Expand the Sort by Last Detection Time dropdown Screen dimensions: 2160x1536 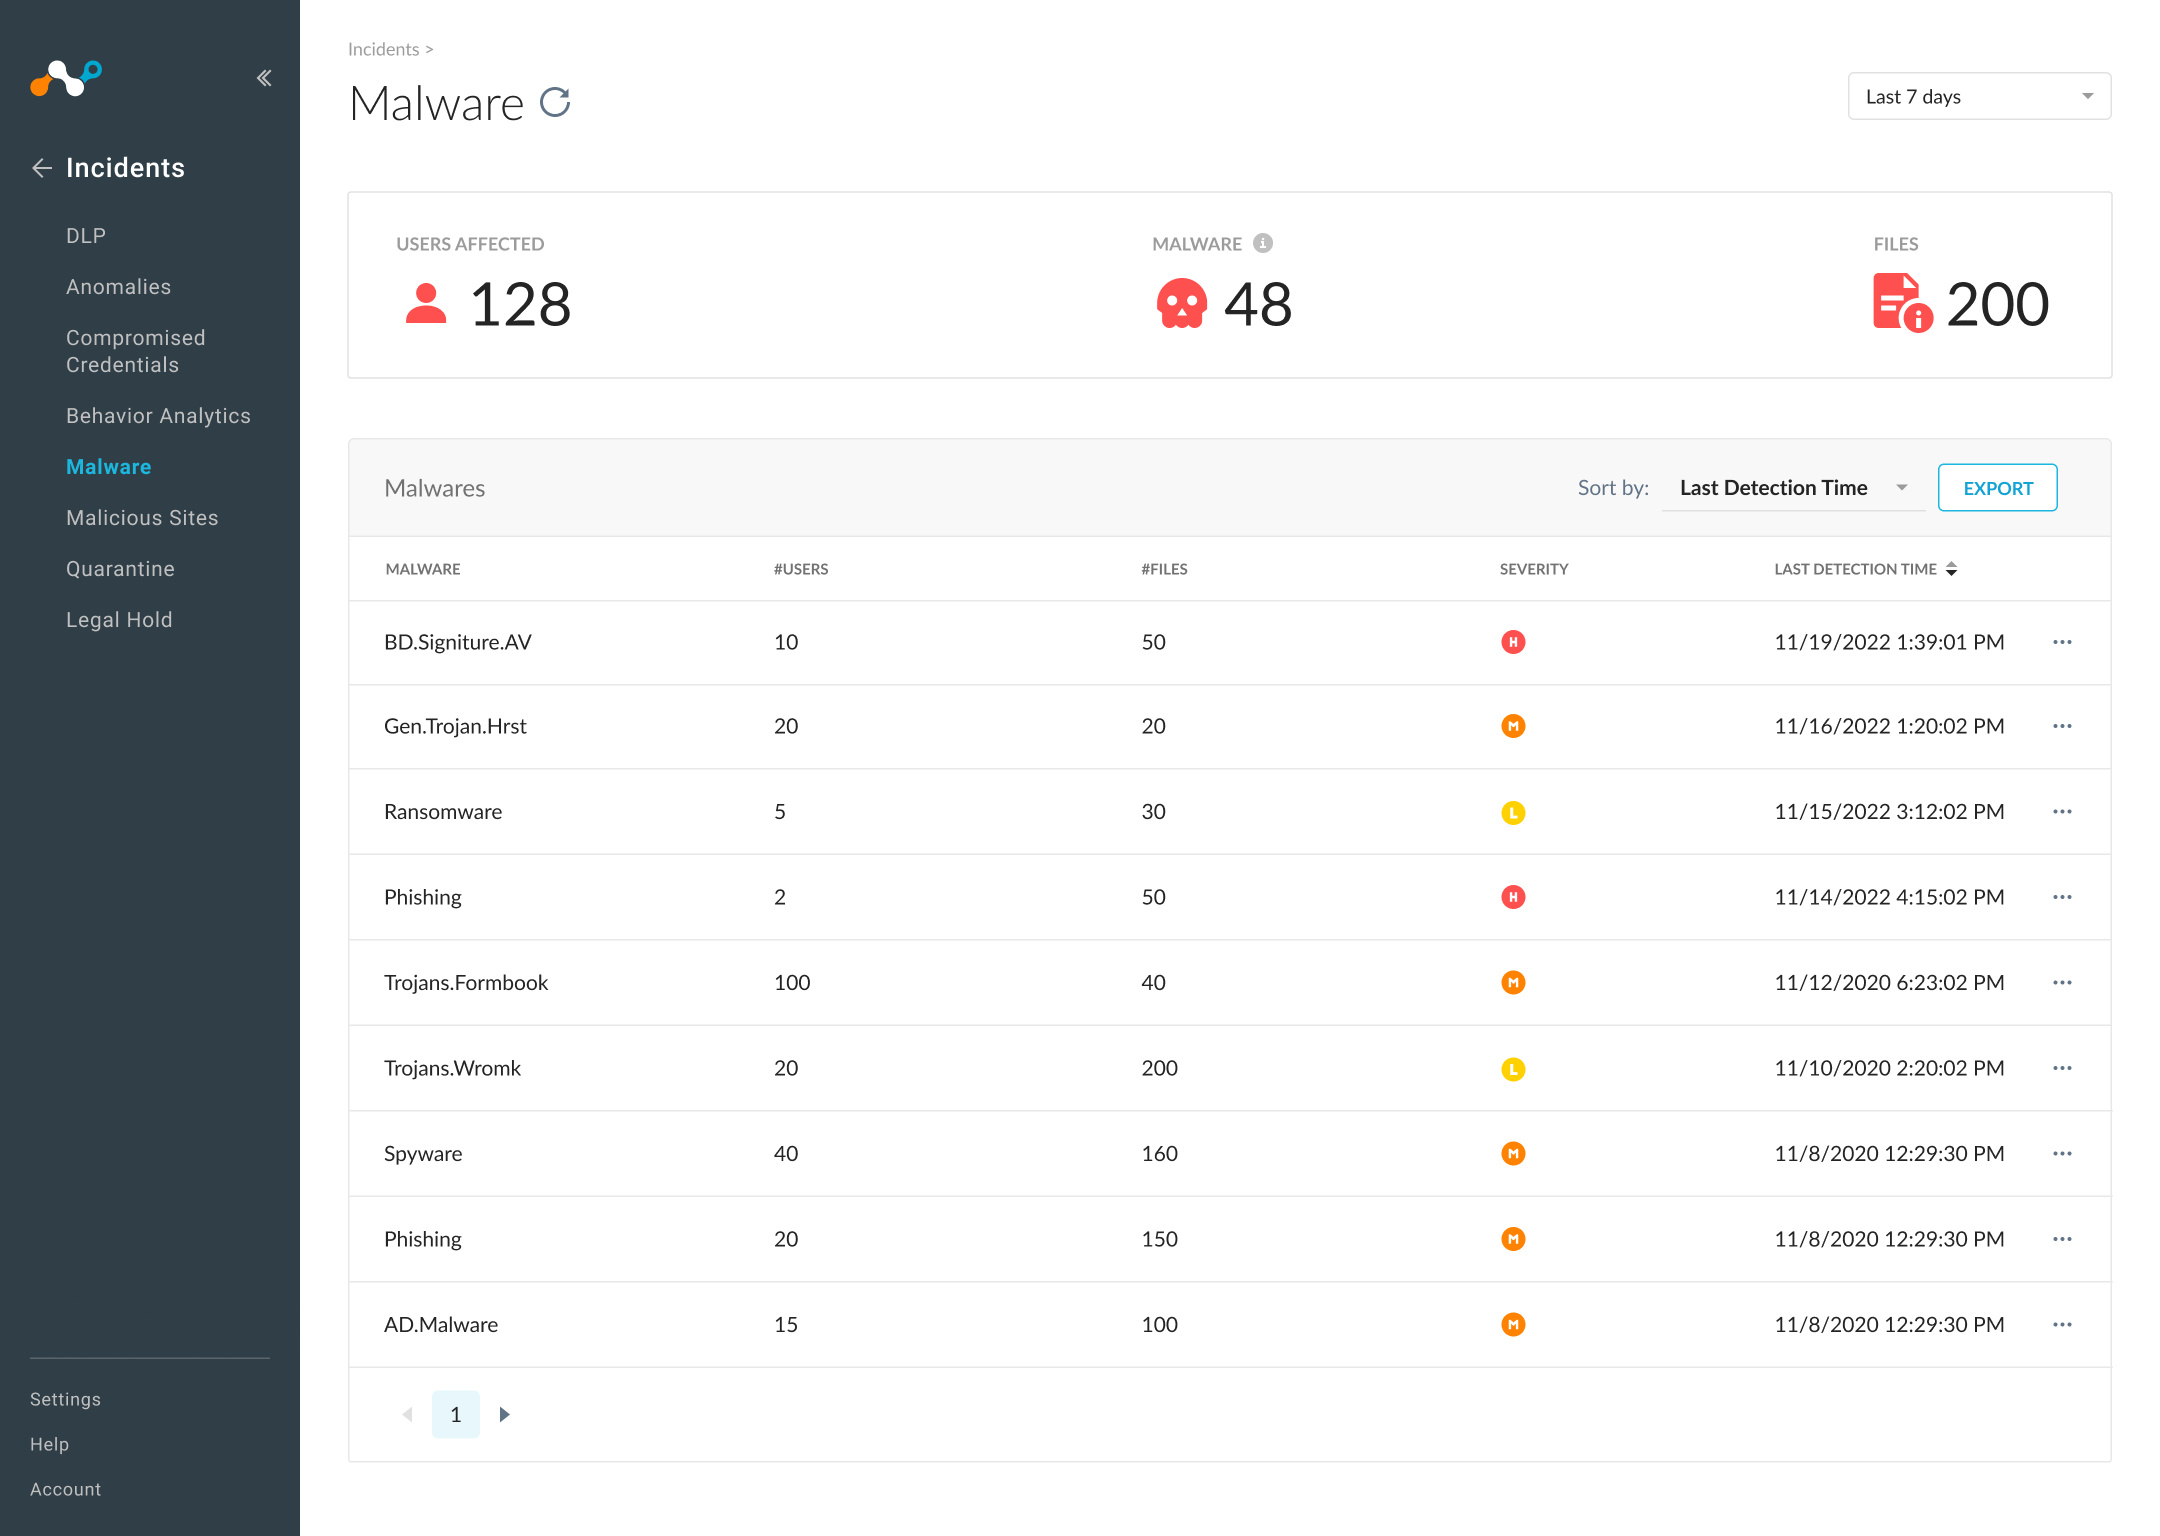1793,488
